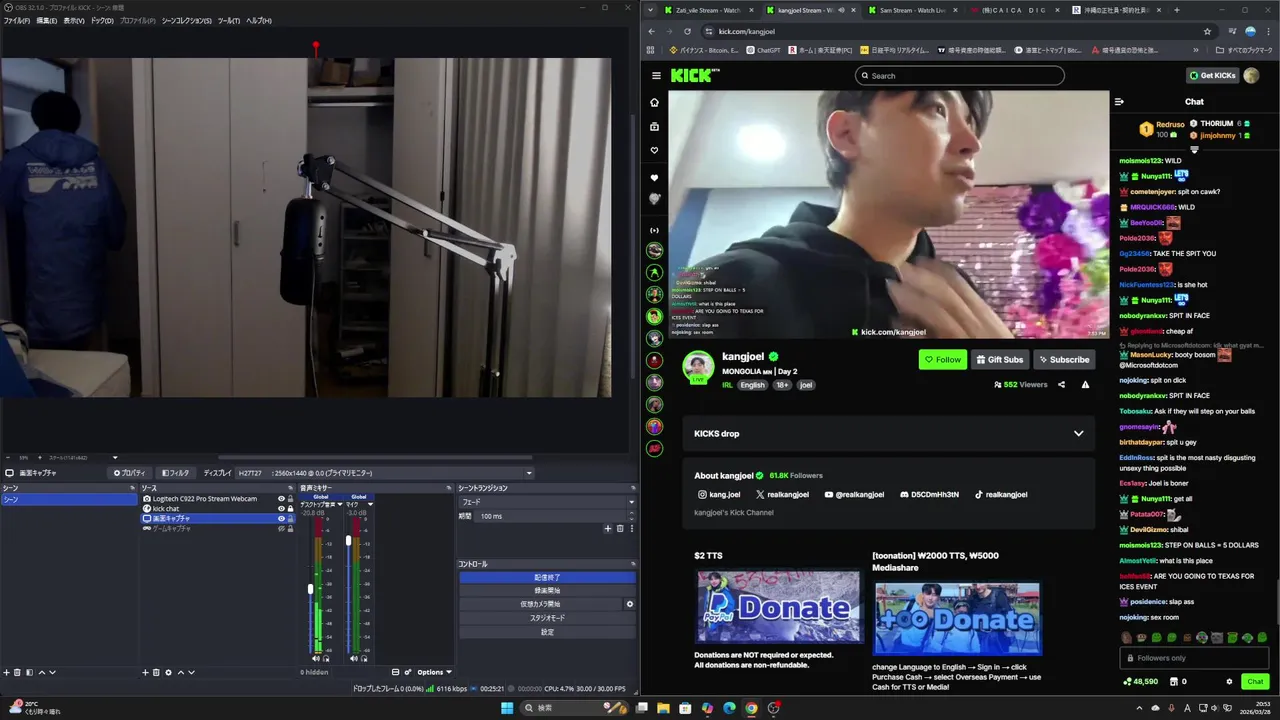Open desktop audio channel dropdown arrow
This screenshot has width=1280, height=720.
(x=338, y=505)
